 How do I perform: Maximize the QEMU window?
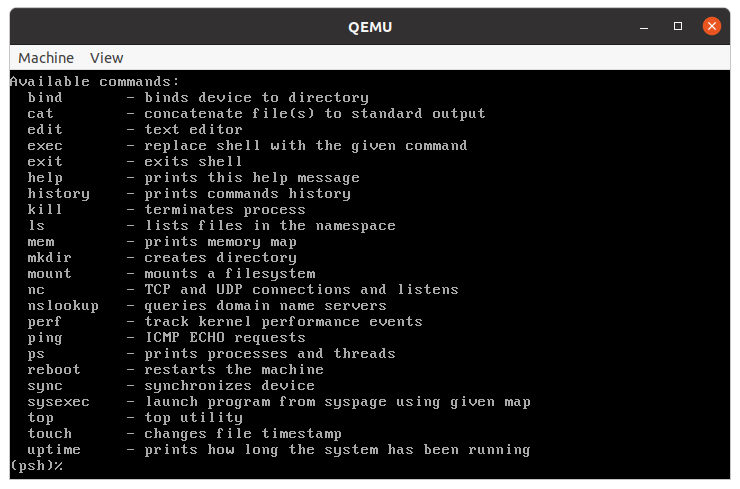tap(678, 26)
